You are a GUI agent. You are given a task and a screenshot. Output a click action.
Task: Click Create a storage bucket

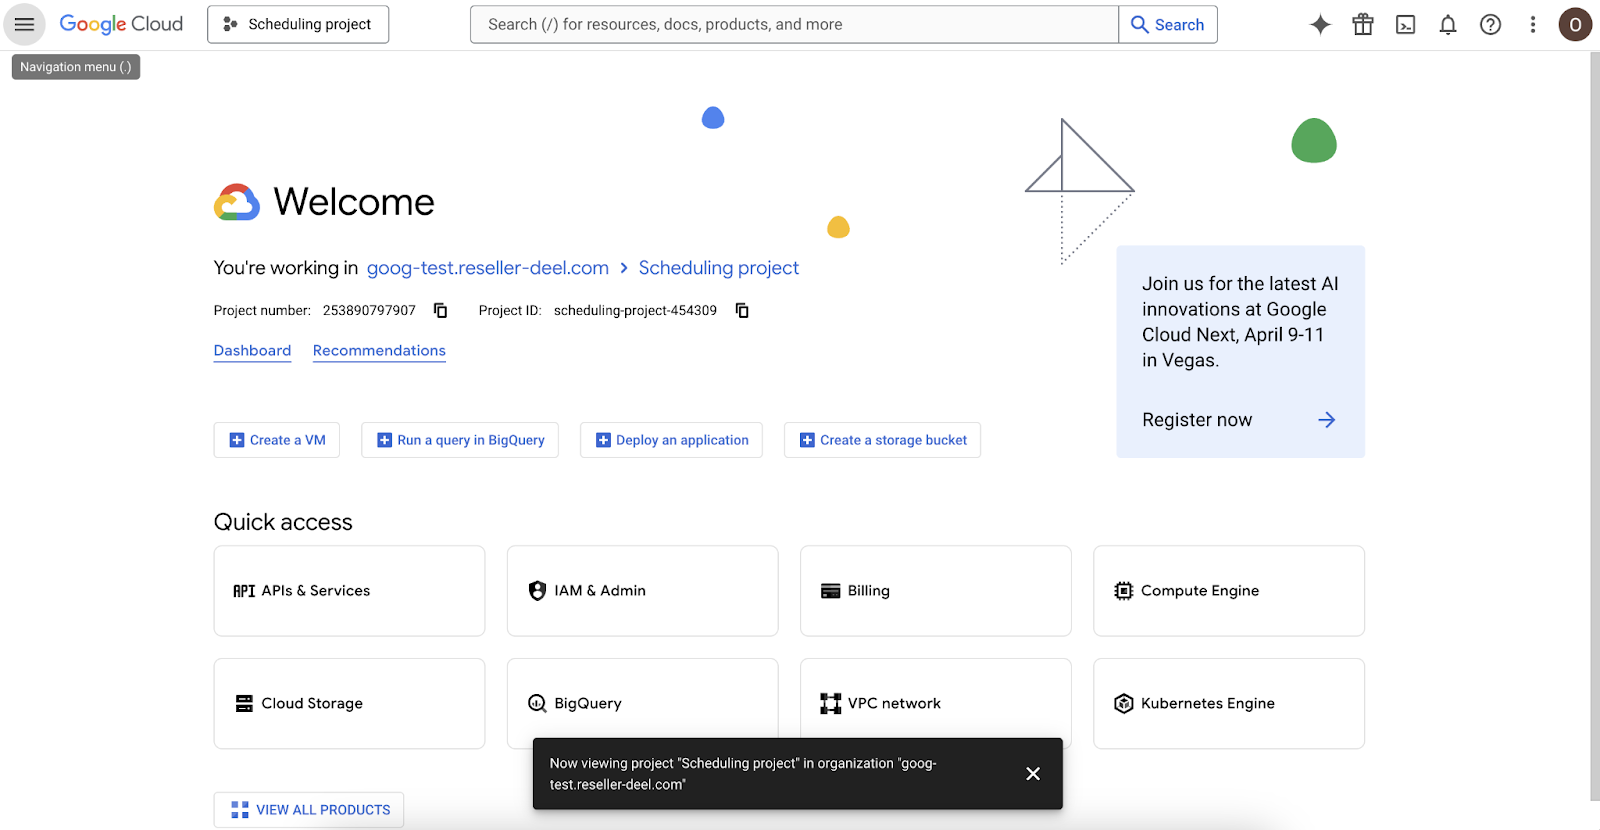882,440
